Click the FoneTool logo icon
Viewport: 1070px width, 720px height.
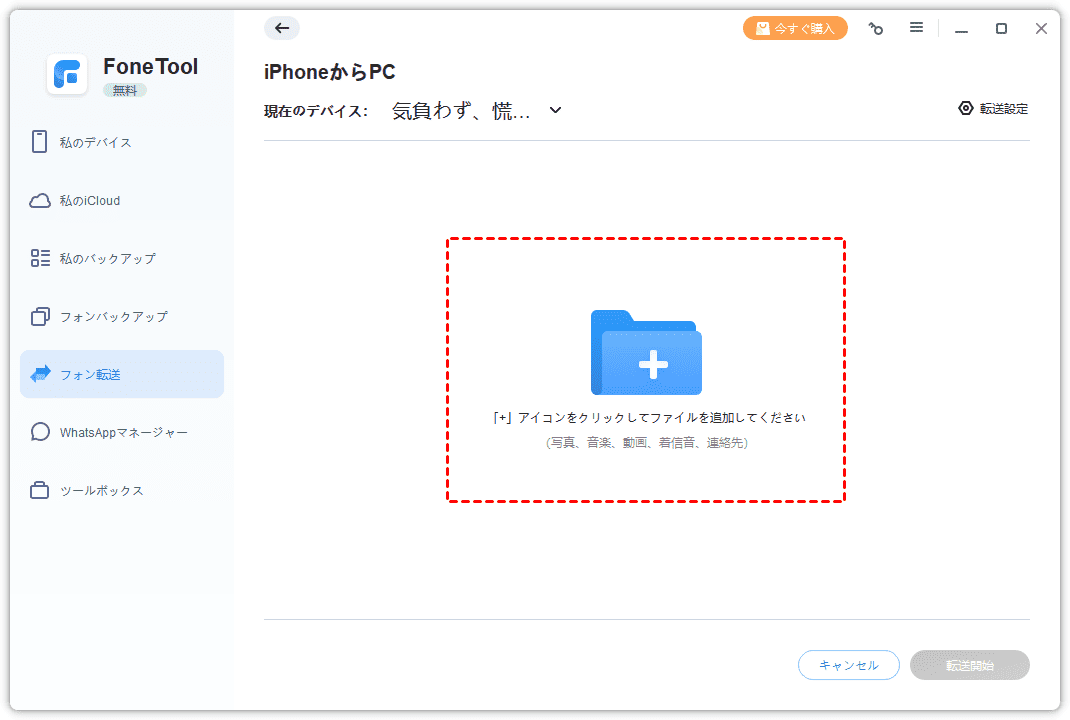pos(67,74)
